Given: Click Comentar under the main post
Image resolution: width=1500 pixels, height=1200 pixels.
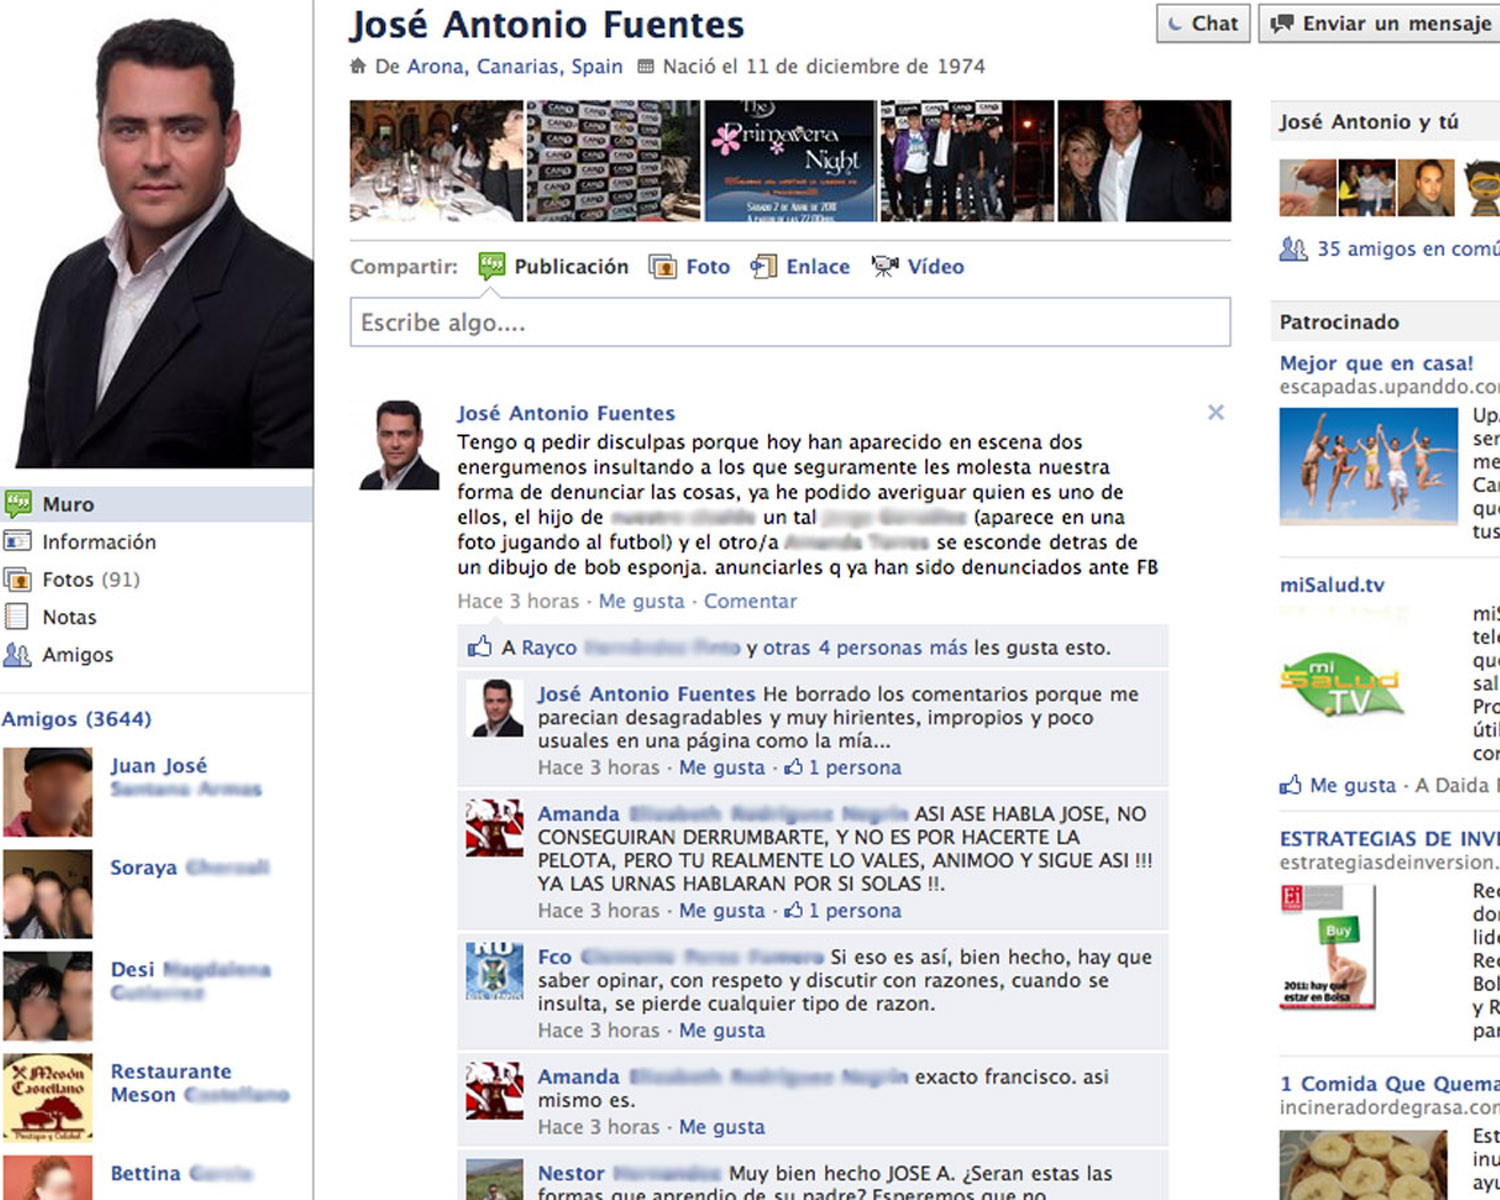Looking at the screenshot, I should pyautogui.click(x=750, y=601).
